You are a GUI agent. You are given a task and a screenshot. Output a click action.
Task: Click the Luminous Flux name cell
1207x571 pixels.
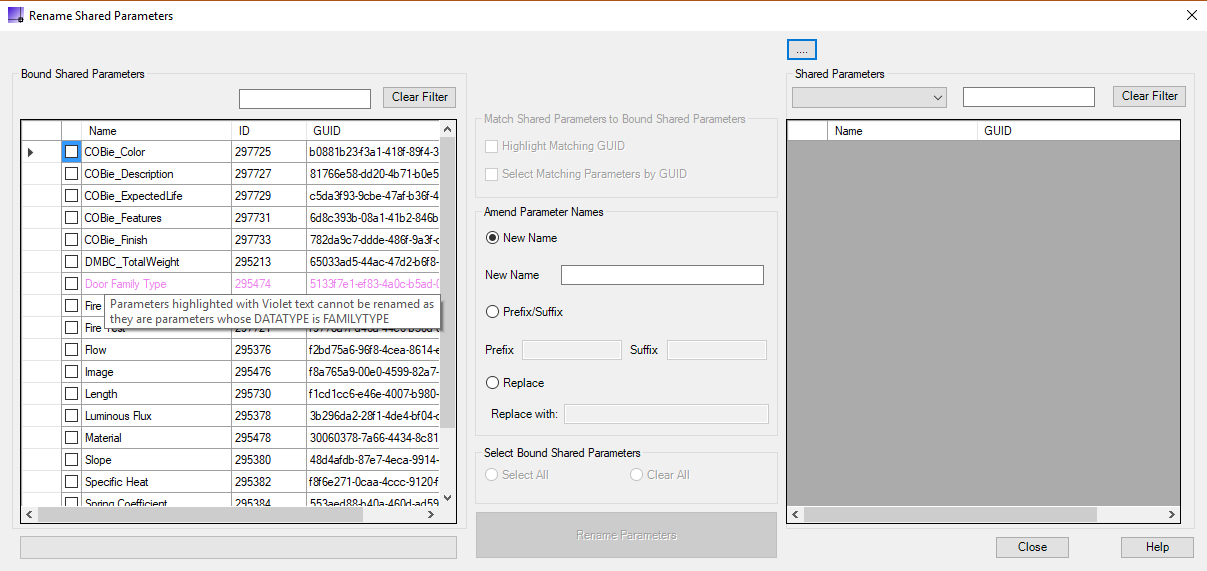157,416
